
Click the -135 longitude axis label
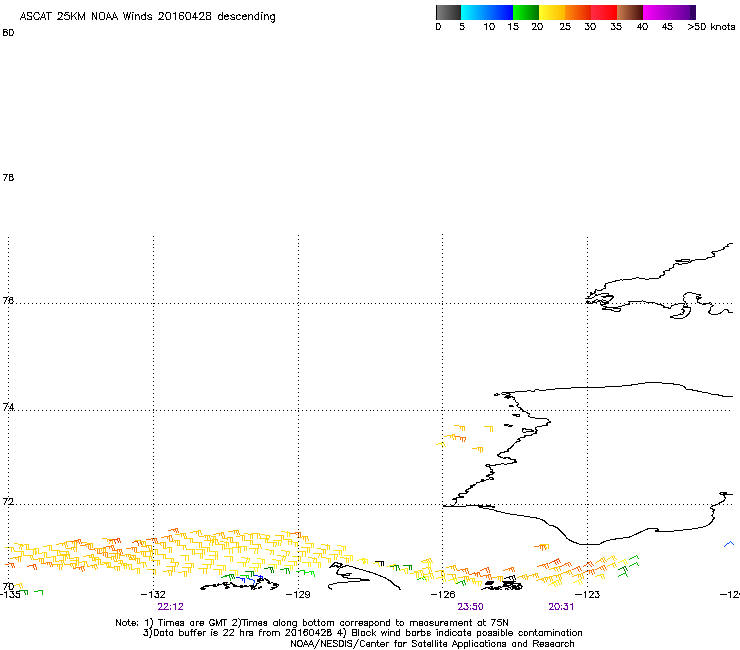click(x=10, y=594)
